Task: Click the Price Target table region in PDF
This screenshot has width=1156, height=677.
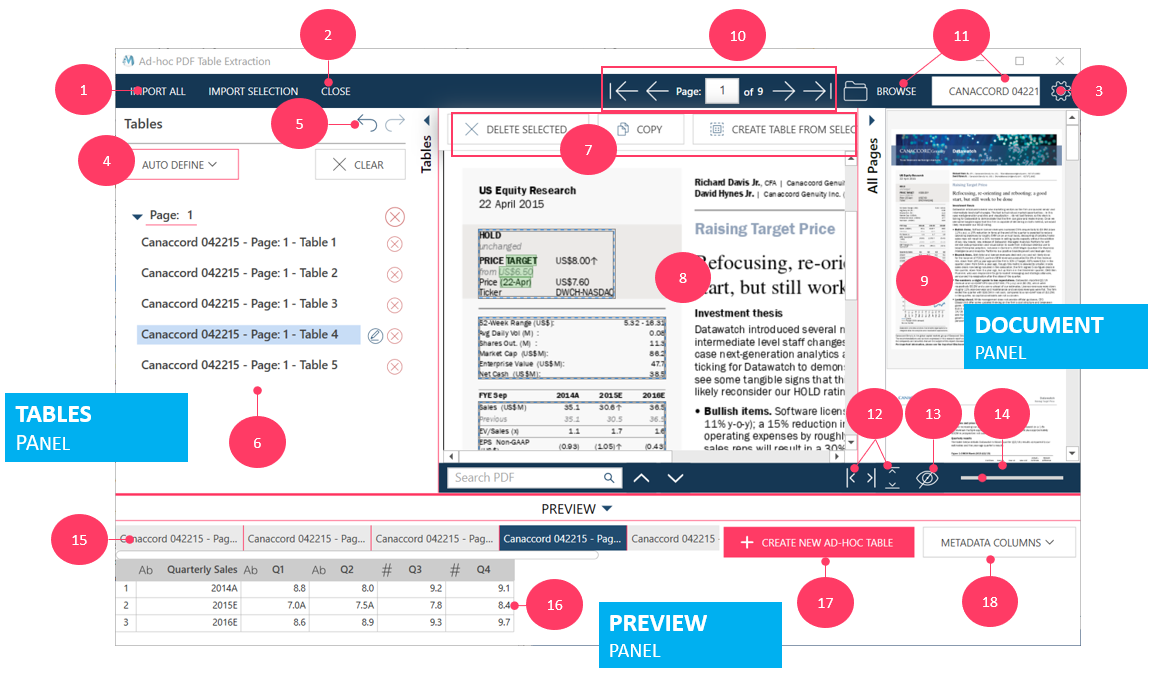Action: 546,263
